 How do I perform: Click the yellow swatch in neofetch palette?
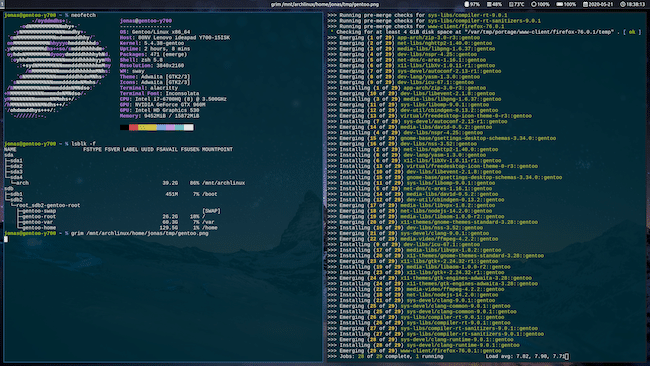(x=147, y=127)
